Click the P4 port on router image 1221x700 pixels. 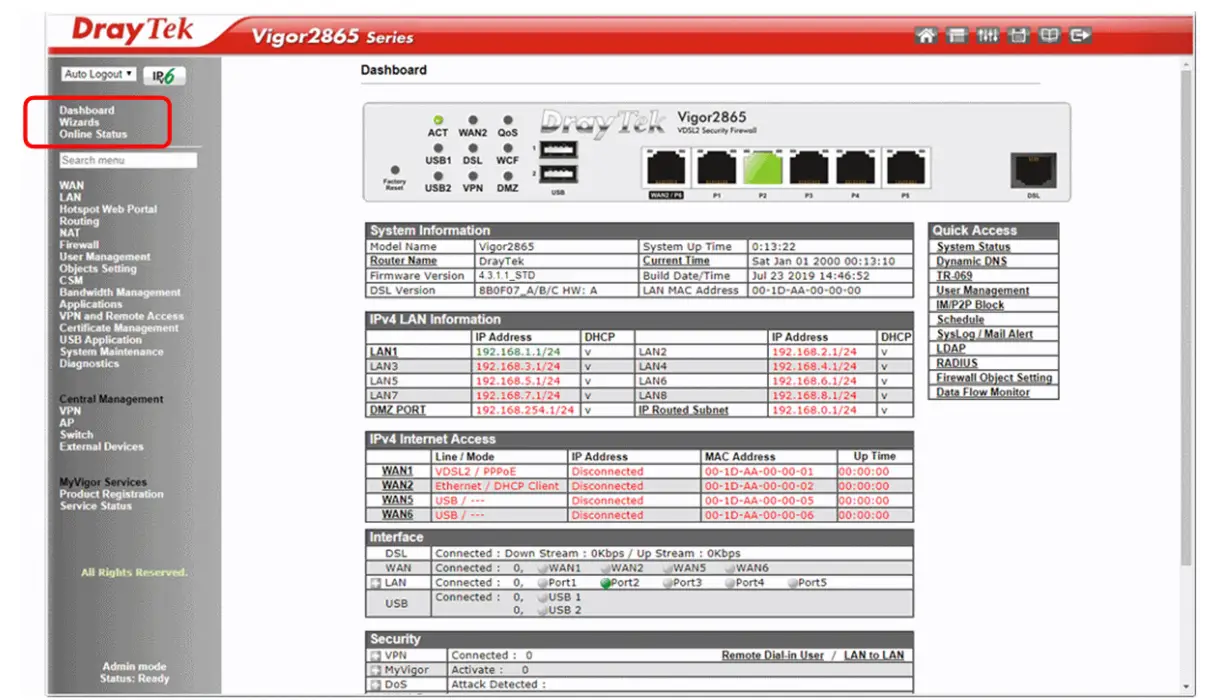click(x=856, y=168)
